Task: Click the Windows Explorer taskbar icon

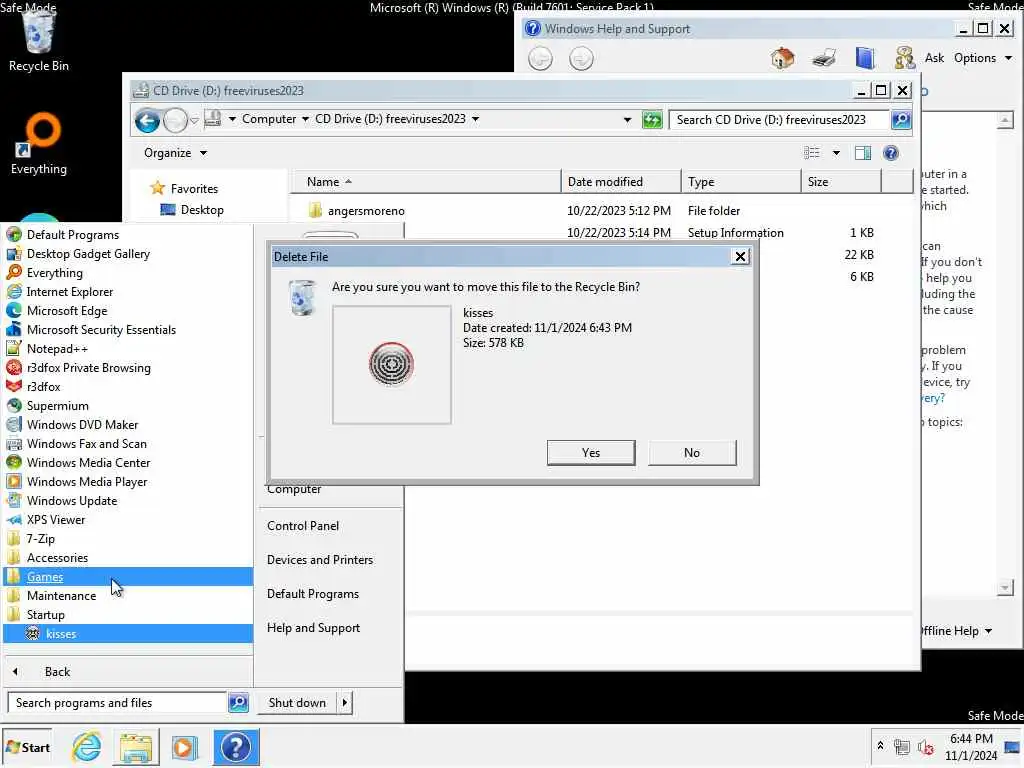Action: (x=136, y=747)
